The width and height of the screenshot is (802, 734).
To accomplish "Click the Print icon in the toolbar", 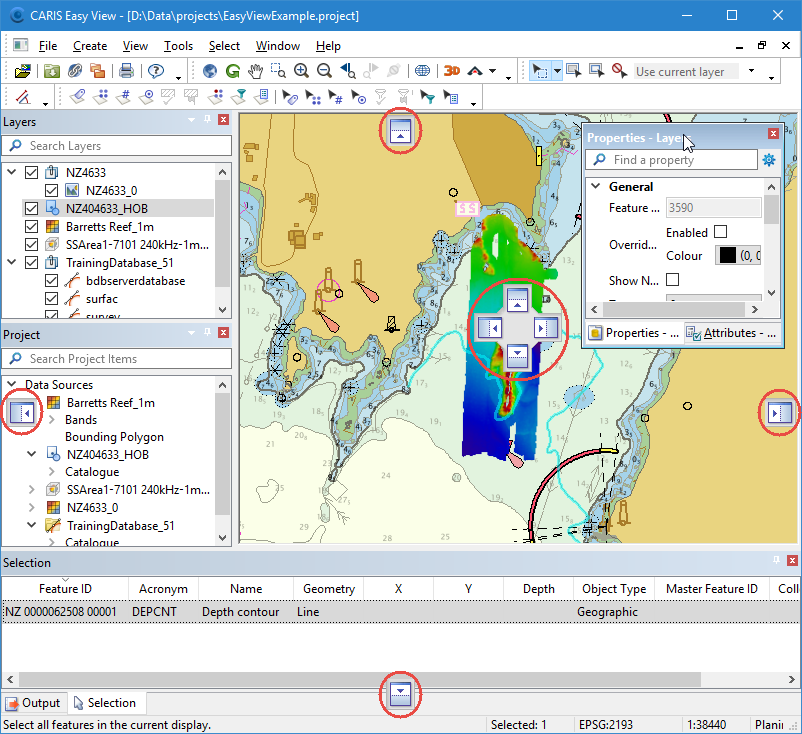I will pos(126,71).
